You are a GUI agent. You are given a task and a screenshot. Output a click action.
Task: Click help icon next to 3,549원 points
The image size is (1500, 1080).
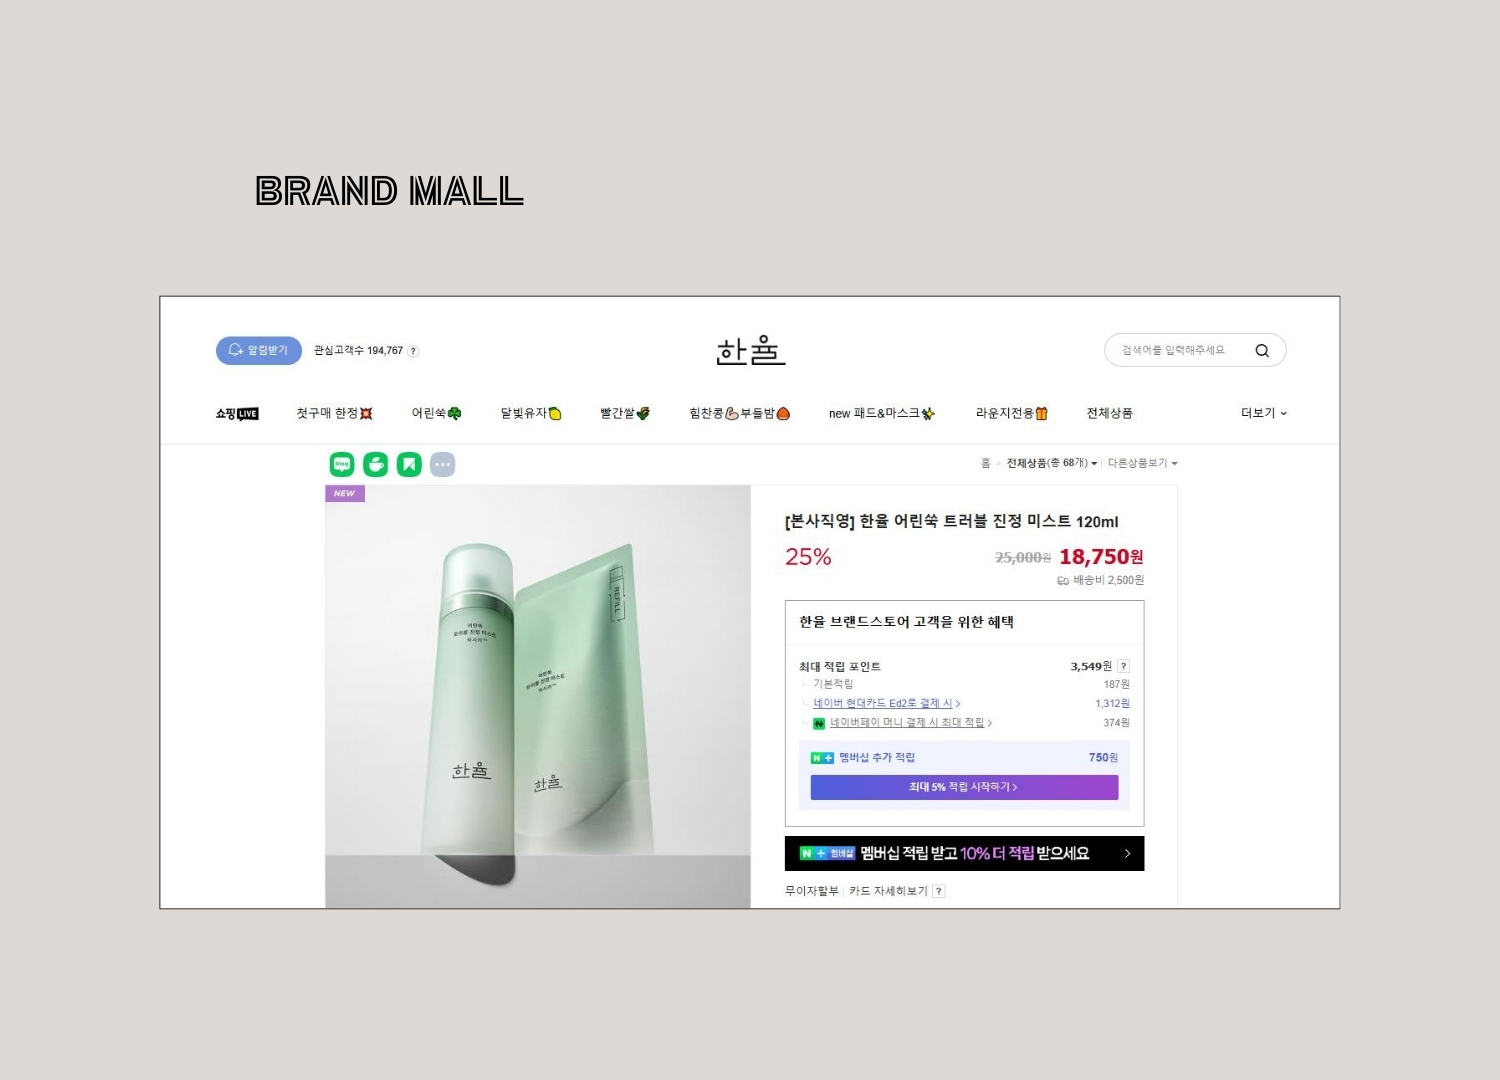(1124, 666)
